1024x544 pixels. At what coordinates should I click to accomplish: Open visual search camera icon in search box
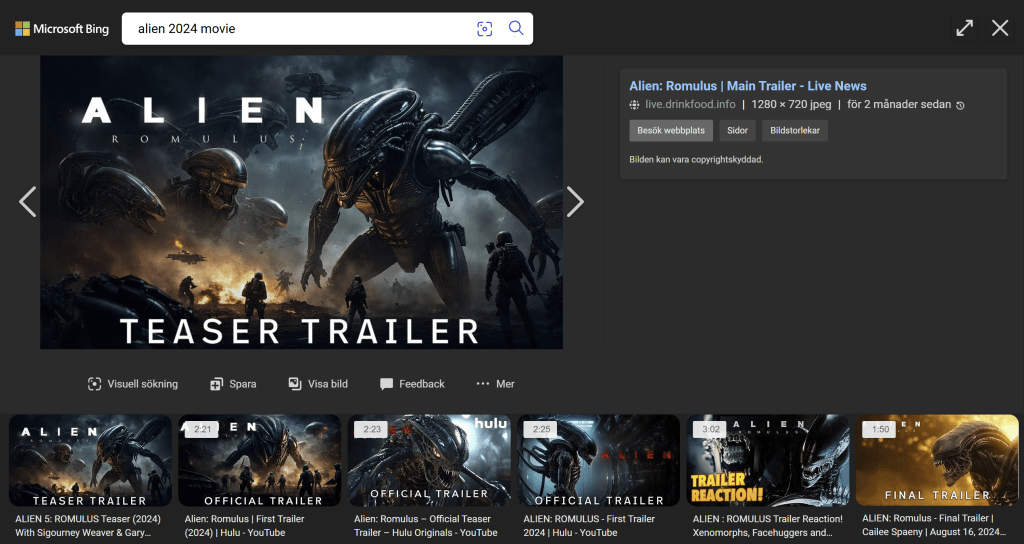tap(485, 29)
